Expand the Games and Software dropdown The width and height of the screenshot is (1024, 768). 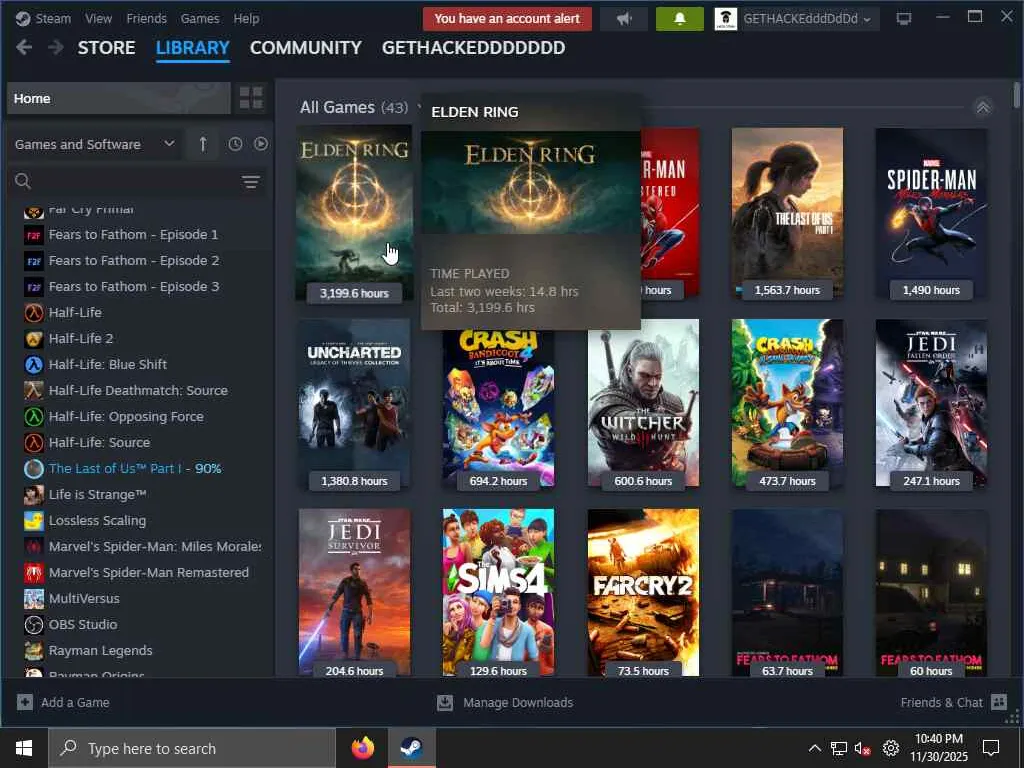tap(95, 144)
